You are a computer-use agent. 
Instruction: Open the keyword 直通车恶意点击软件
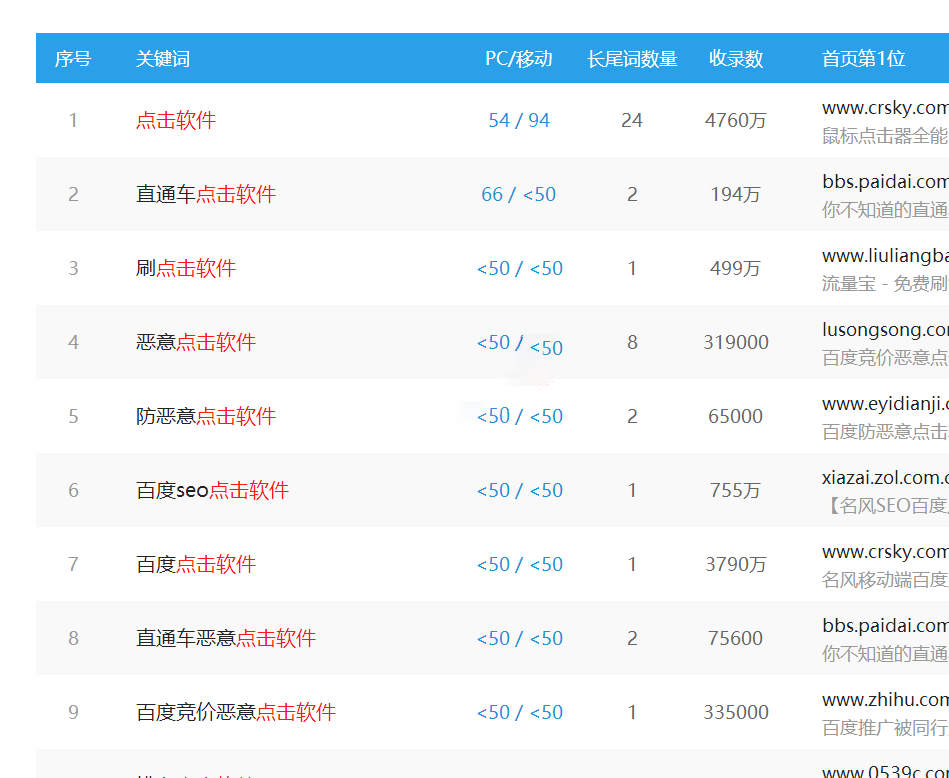point(226,638)
